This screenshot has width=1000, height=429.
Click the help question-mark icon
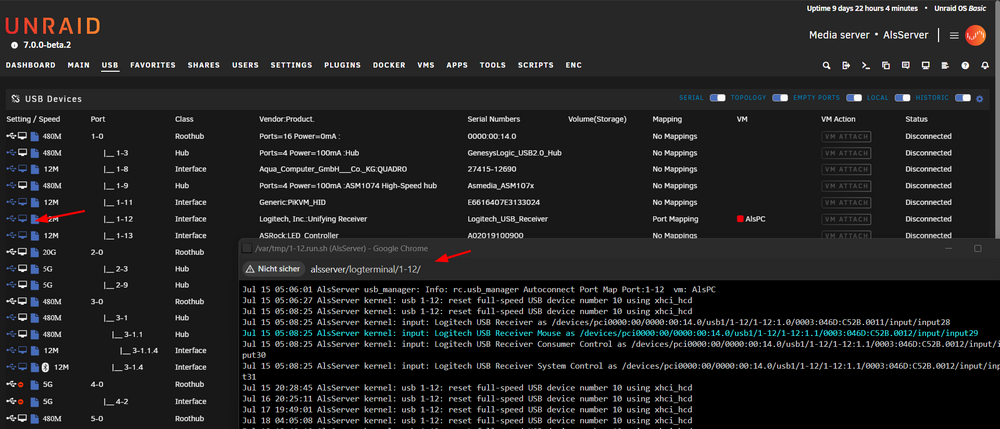[965, 65]
